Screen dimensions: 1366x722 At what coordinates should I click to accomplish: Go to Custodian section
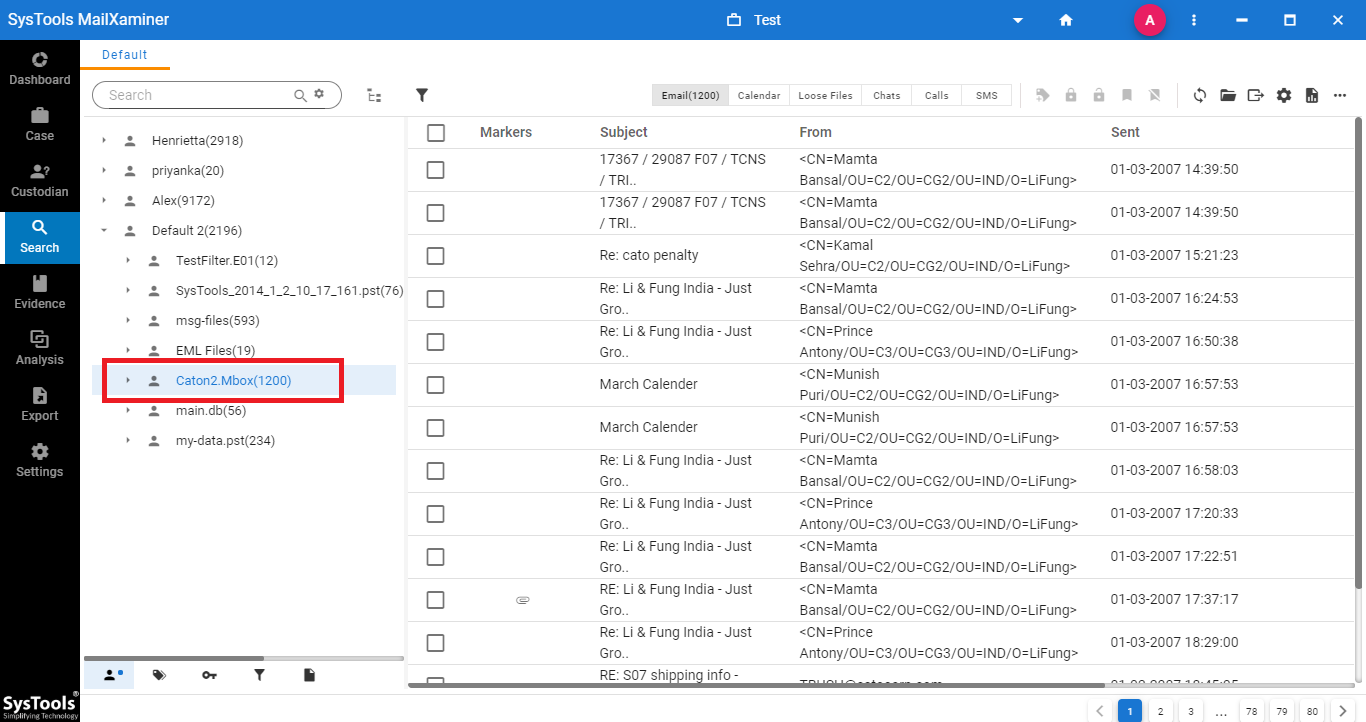(40, 180)
